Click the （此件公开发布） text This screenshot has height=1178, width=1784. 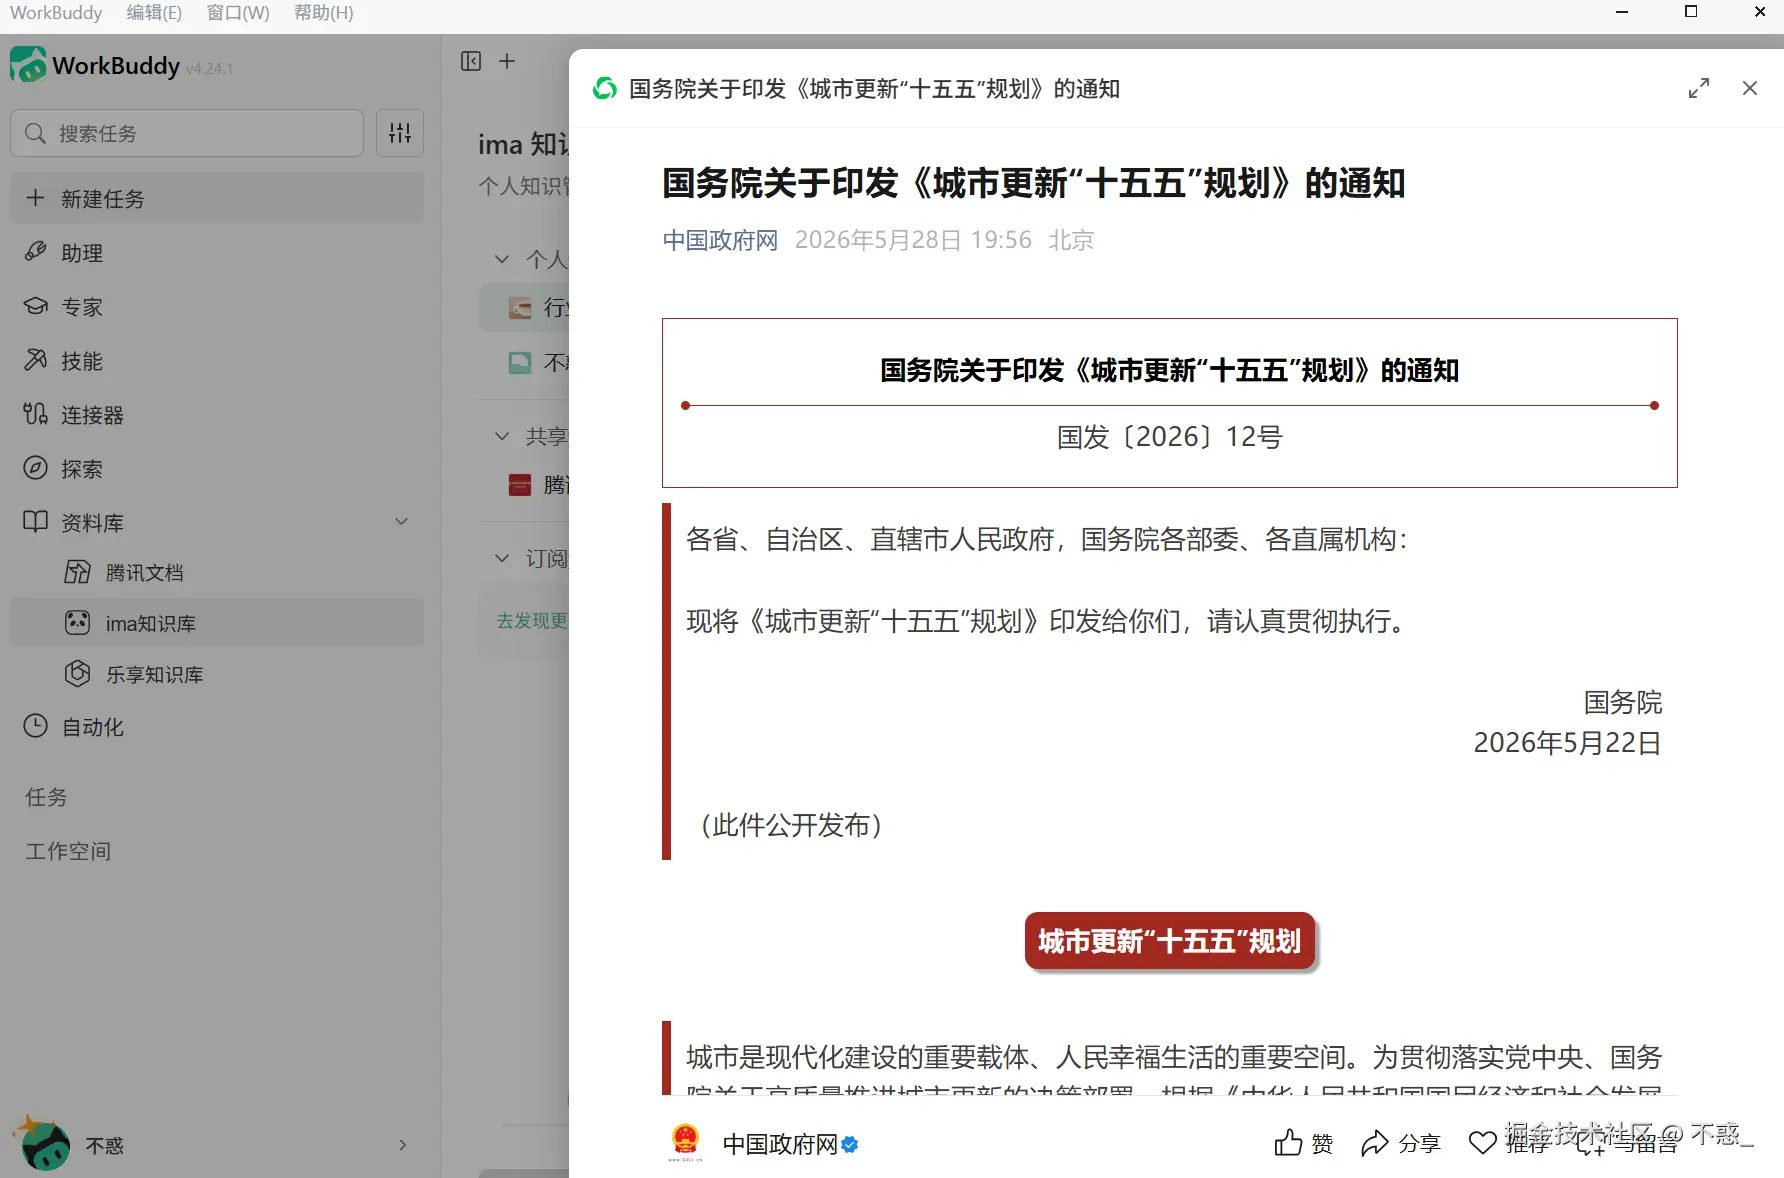[x=790, y=825]
